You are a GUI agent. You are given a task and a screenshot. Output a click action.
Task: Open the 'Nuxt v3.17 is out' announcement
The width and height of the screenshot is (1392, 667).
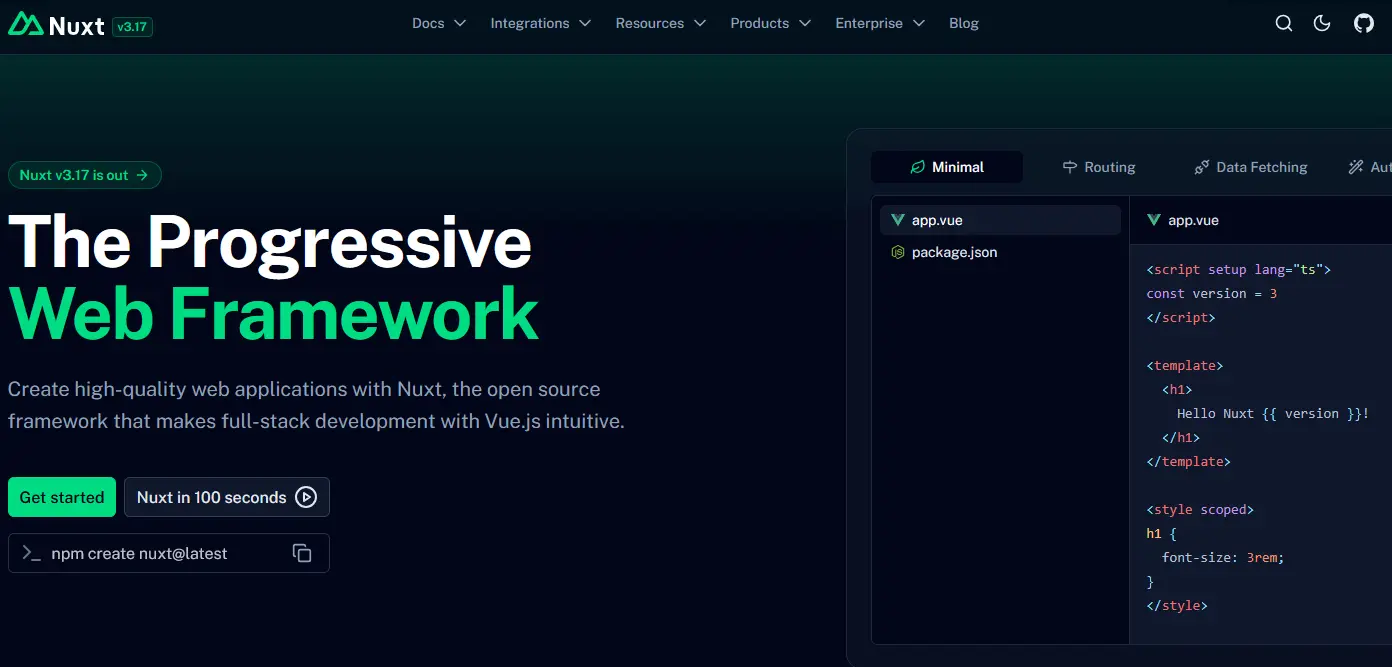point(85,175)
